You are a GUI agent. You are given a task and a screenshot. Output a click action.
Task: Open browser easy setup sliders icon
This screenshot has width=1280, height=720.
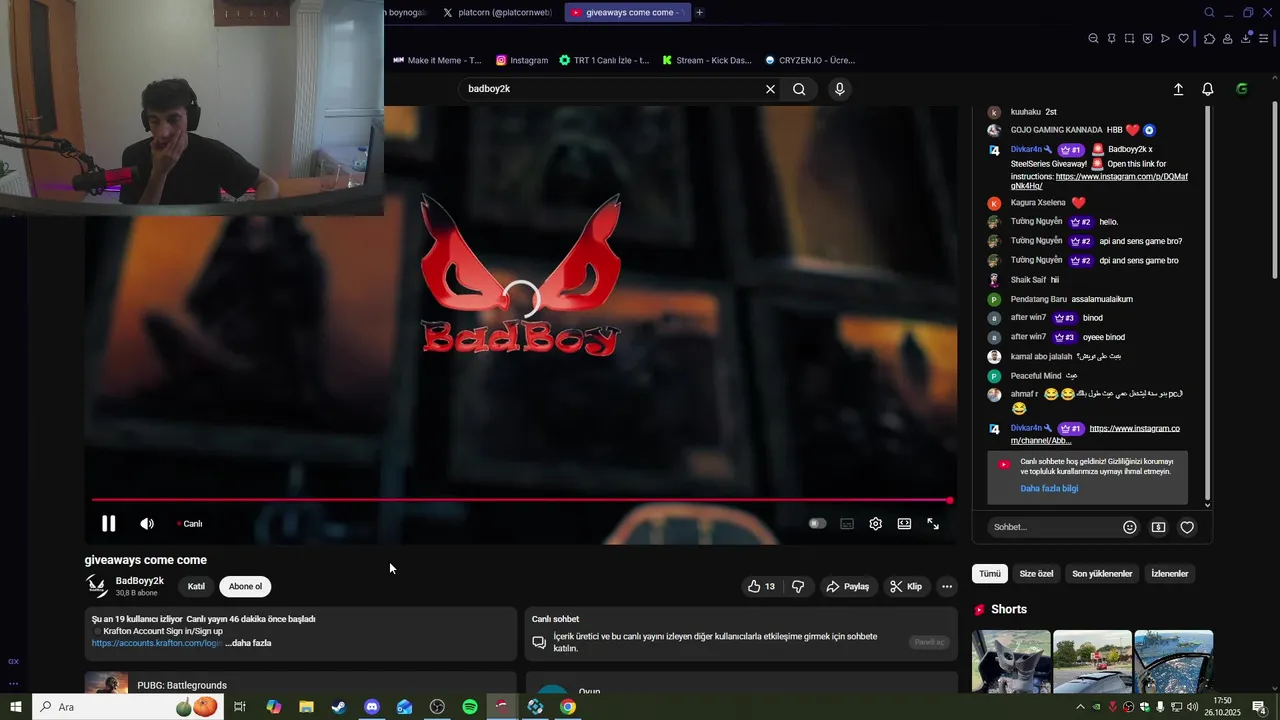1264,38
